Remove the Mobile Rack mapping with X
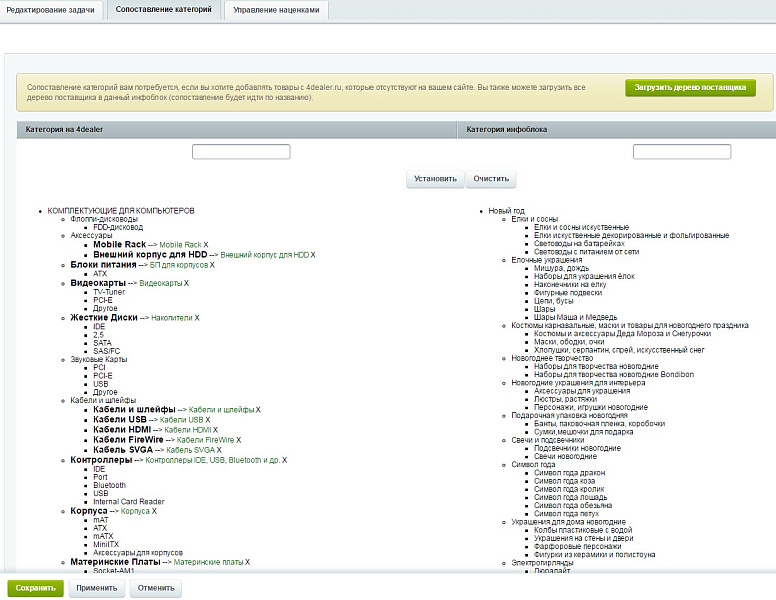This screenshot has height=600, width=776. (x=206, y=245)
